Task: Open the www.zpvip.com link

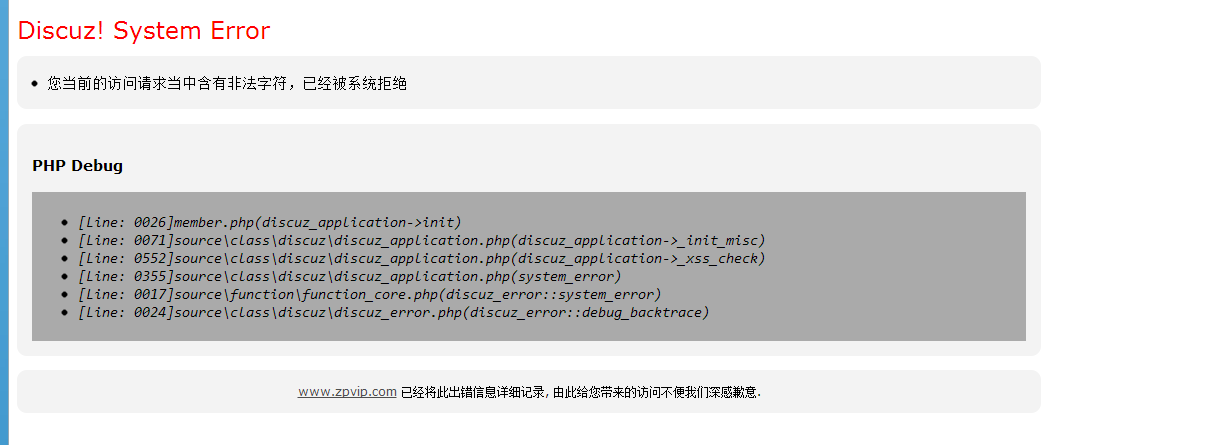Action: (347, 392)
